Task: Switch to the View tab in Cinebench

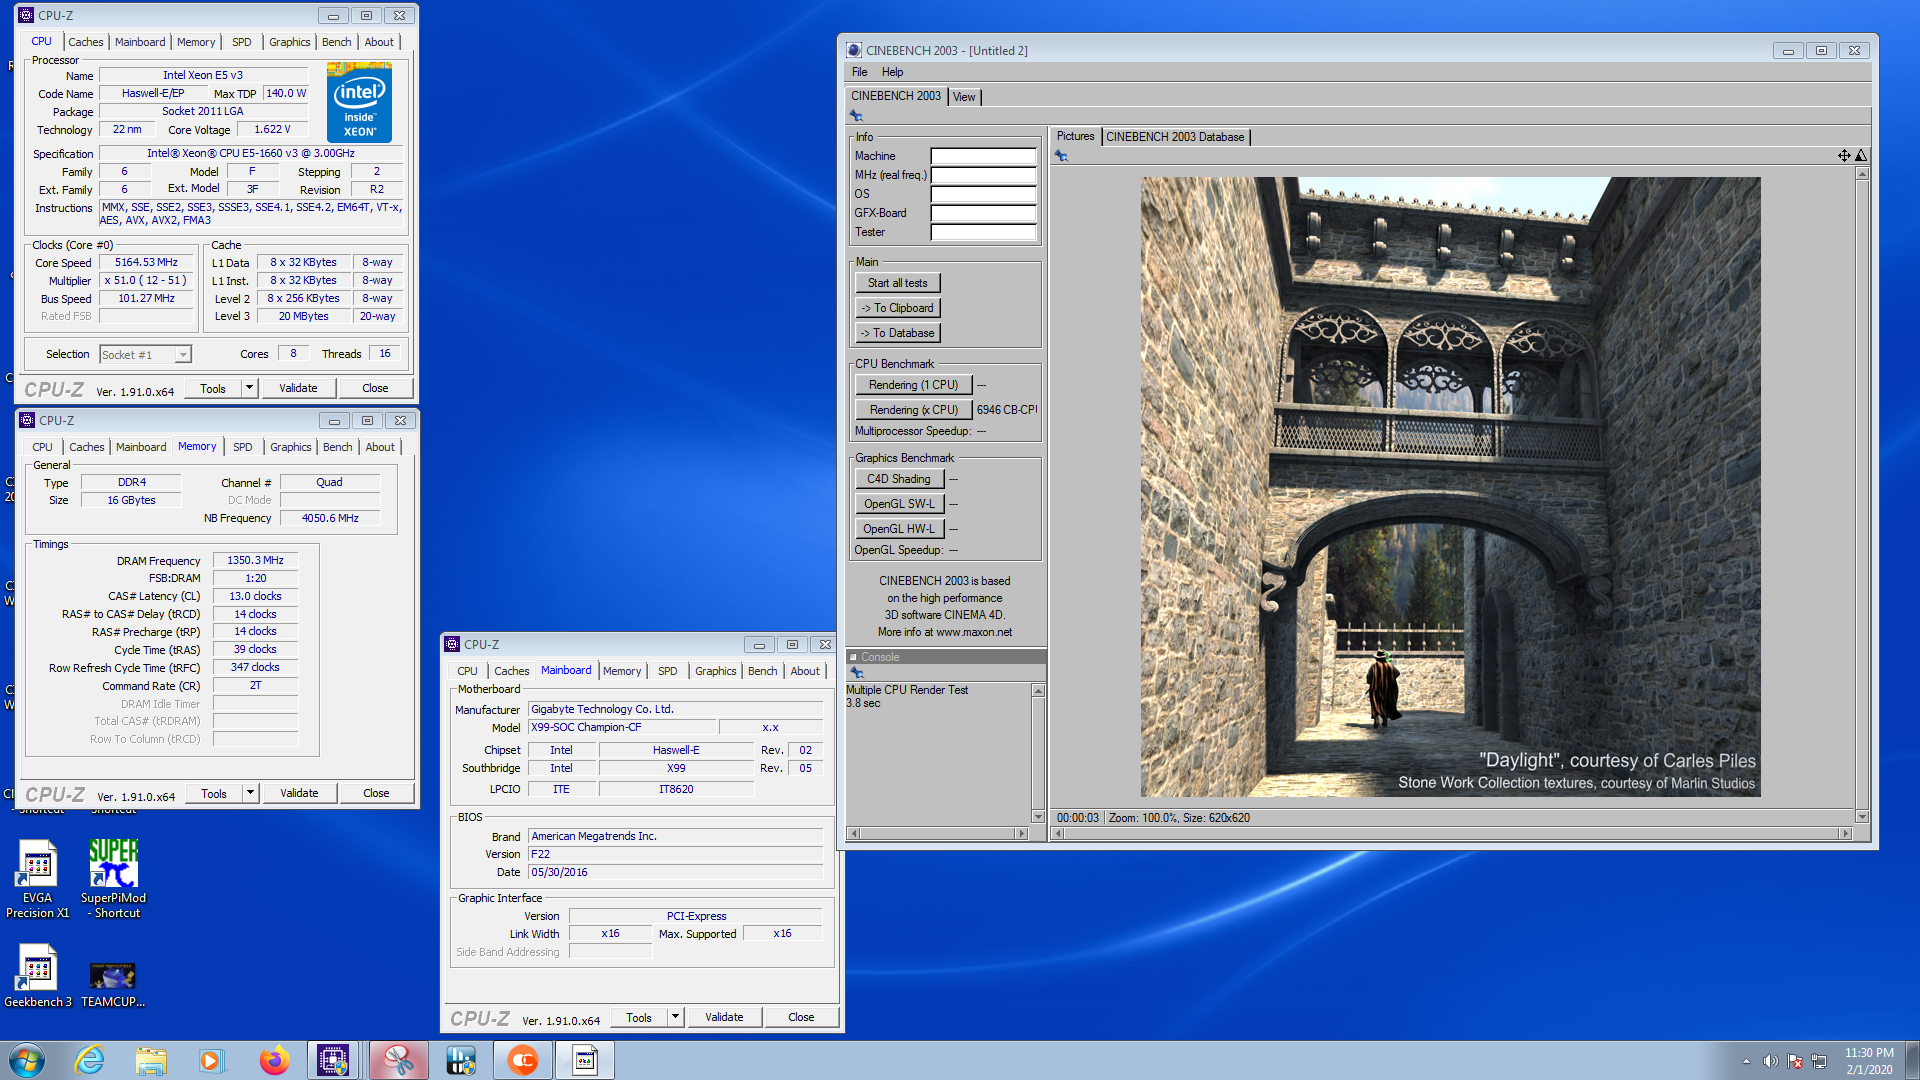Action: [964, 97]
